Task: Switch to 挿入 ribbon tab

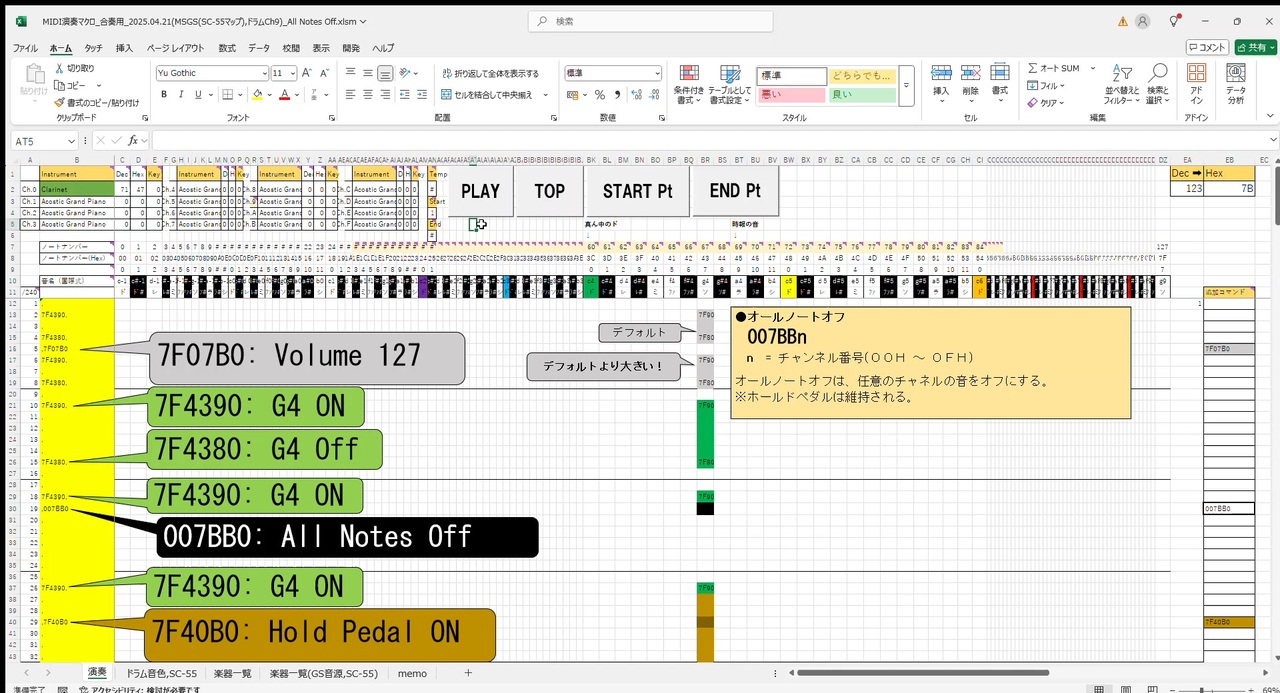Action: click(124, 48)
